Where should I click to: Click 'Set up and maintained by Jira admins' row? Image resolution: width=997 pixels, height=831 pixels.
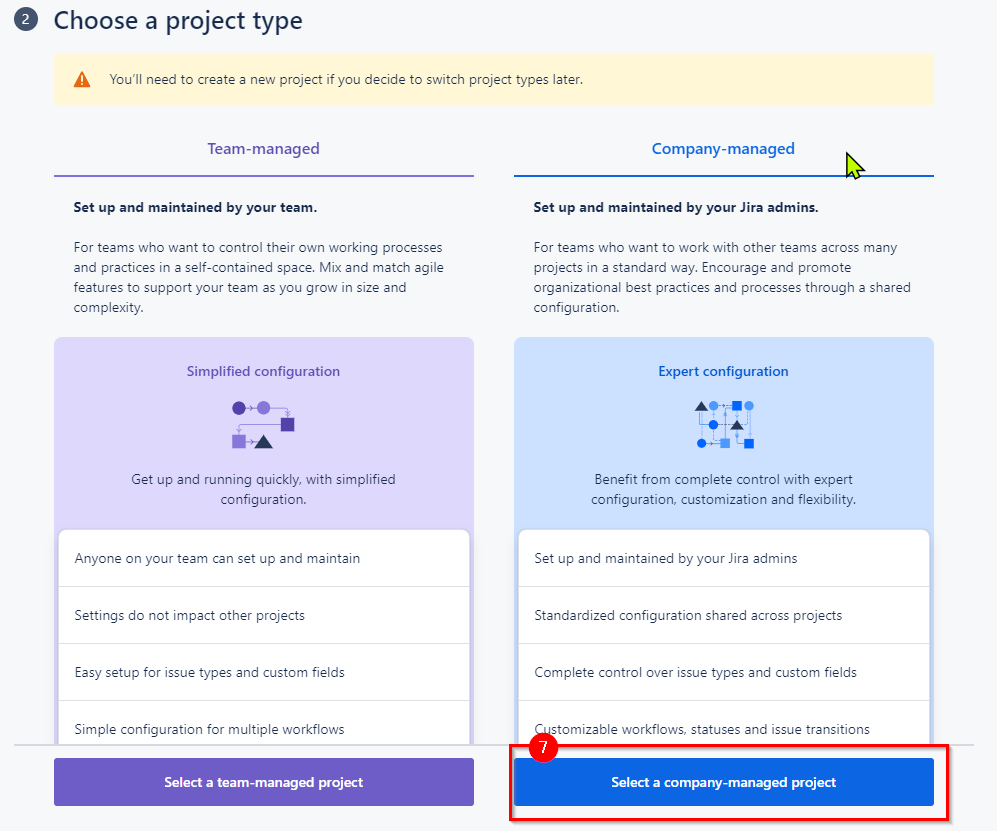coord(724,558)
